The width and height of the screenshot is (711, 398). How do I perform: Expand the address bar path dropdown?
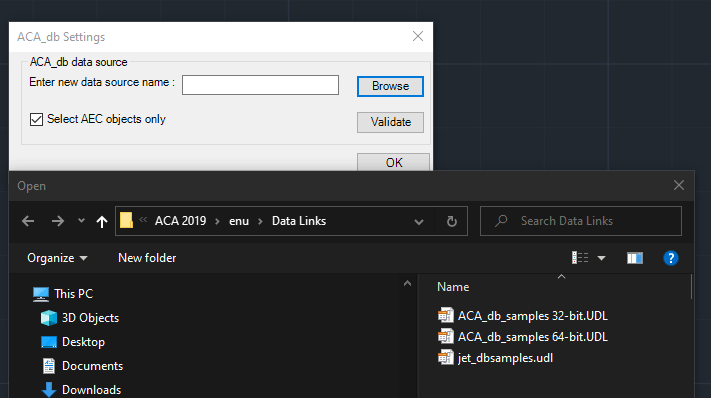point(419,222)
